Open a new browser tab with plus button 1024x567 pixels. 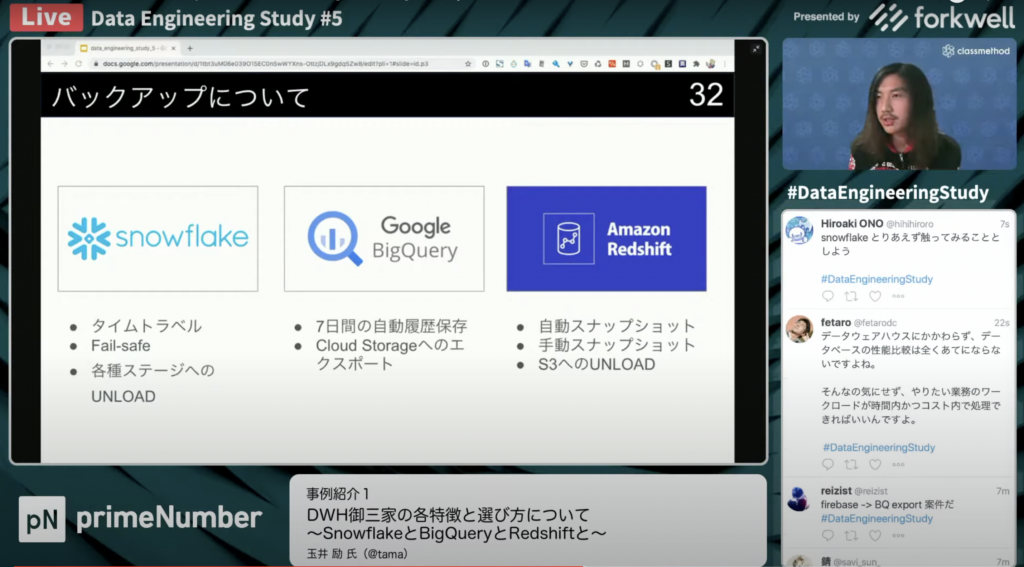[x=191, y=47]
